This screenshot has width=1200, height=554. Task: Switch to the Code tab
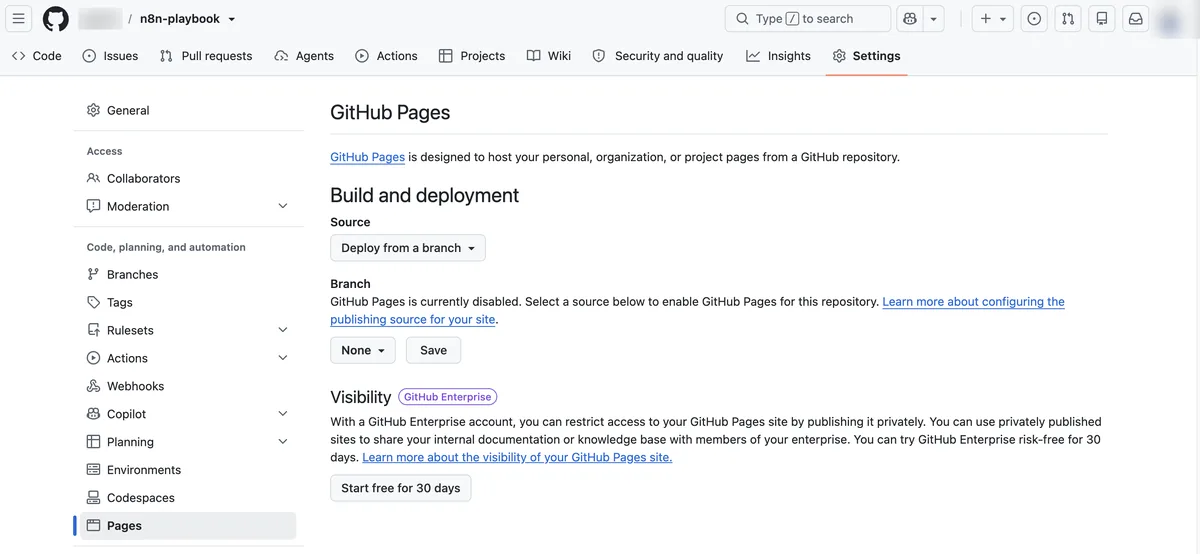point(37,56)
